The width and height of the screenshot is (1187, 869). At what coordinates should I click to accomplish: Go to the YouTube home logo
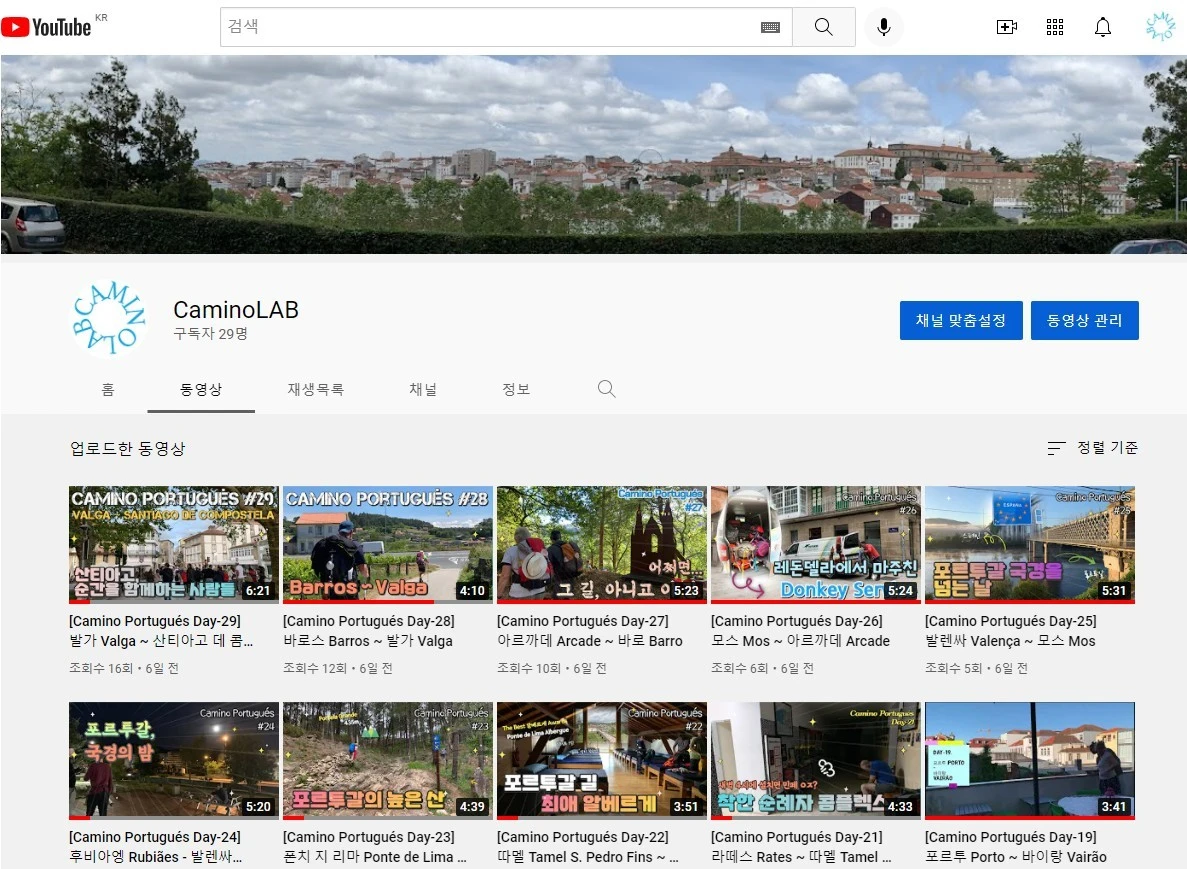46,27
